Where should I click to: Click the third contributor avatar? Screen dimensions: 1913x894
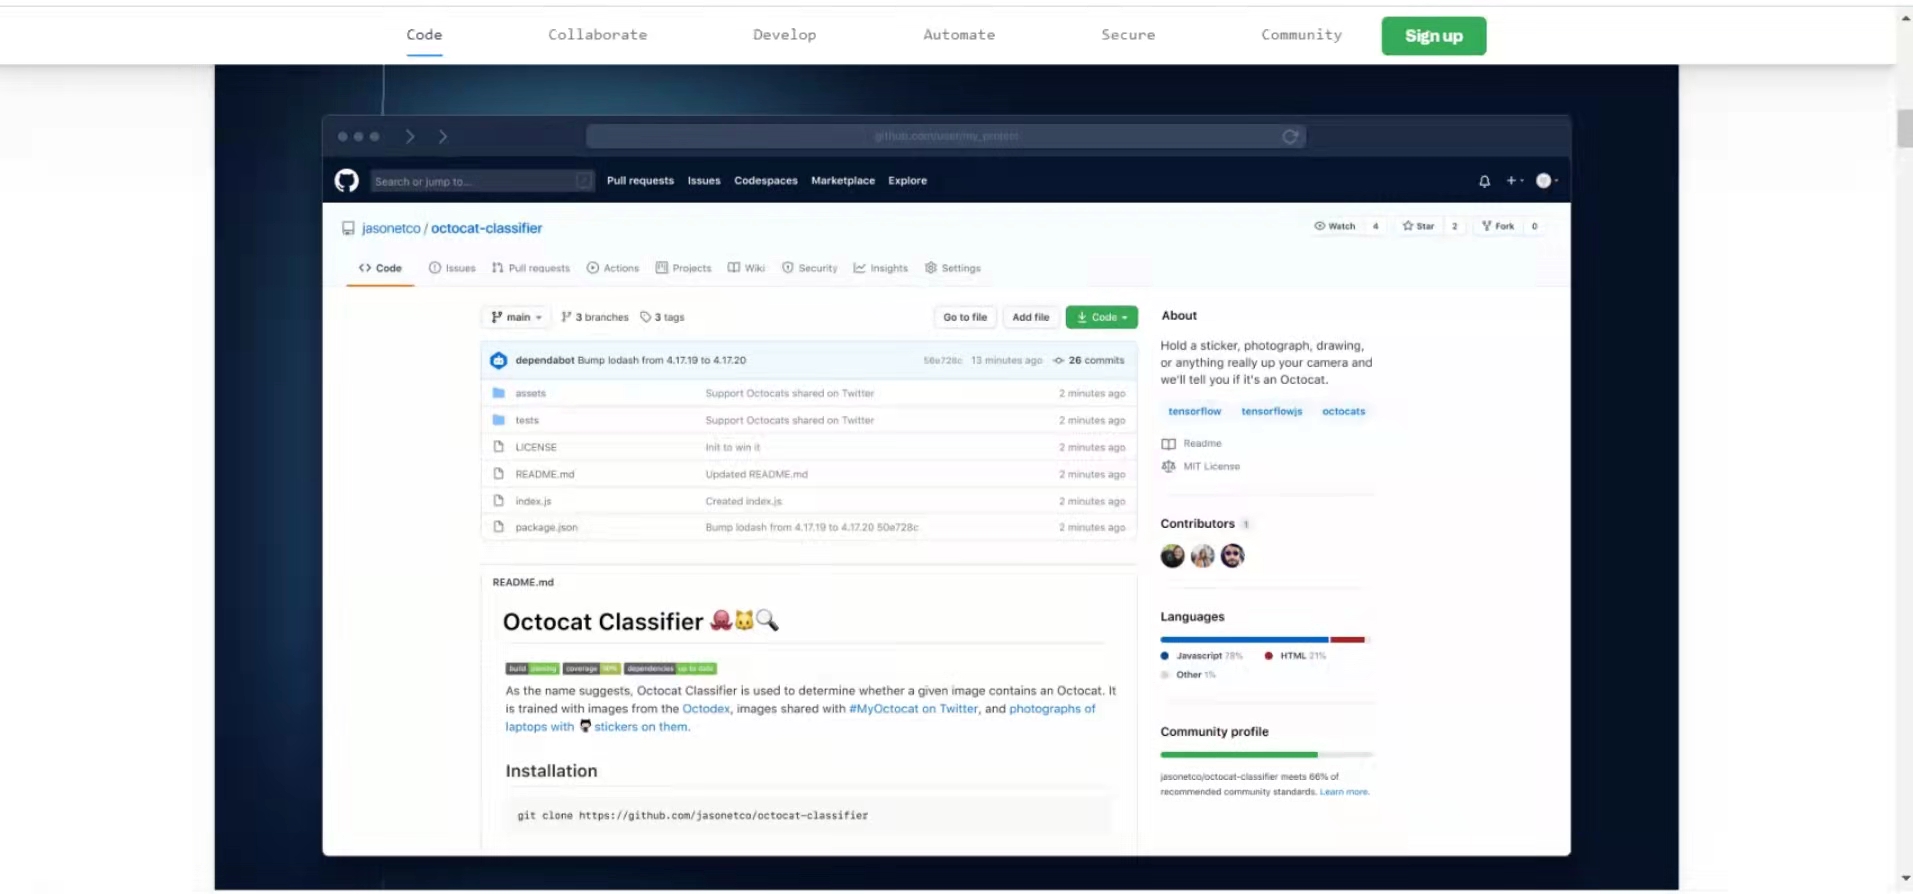[1232, 556]
